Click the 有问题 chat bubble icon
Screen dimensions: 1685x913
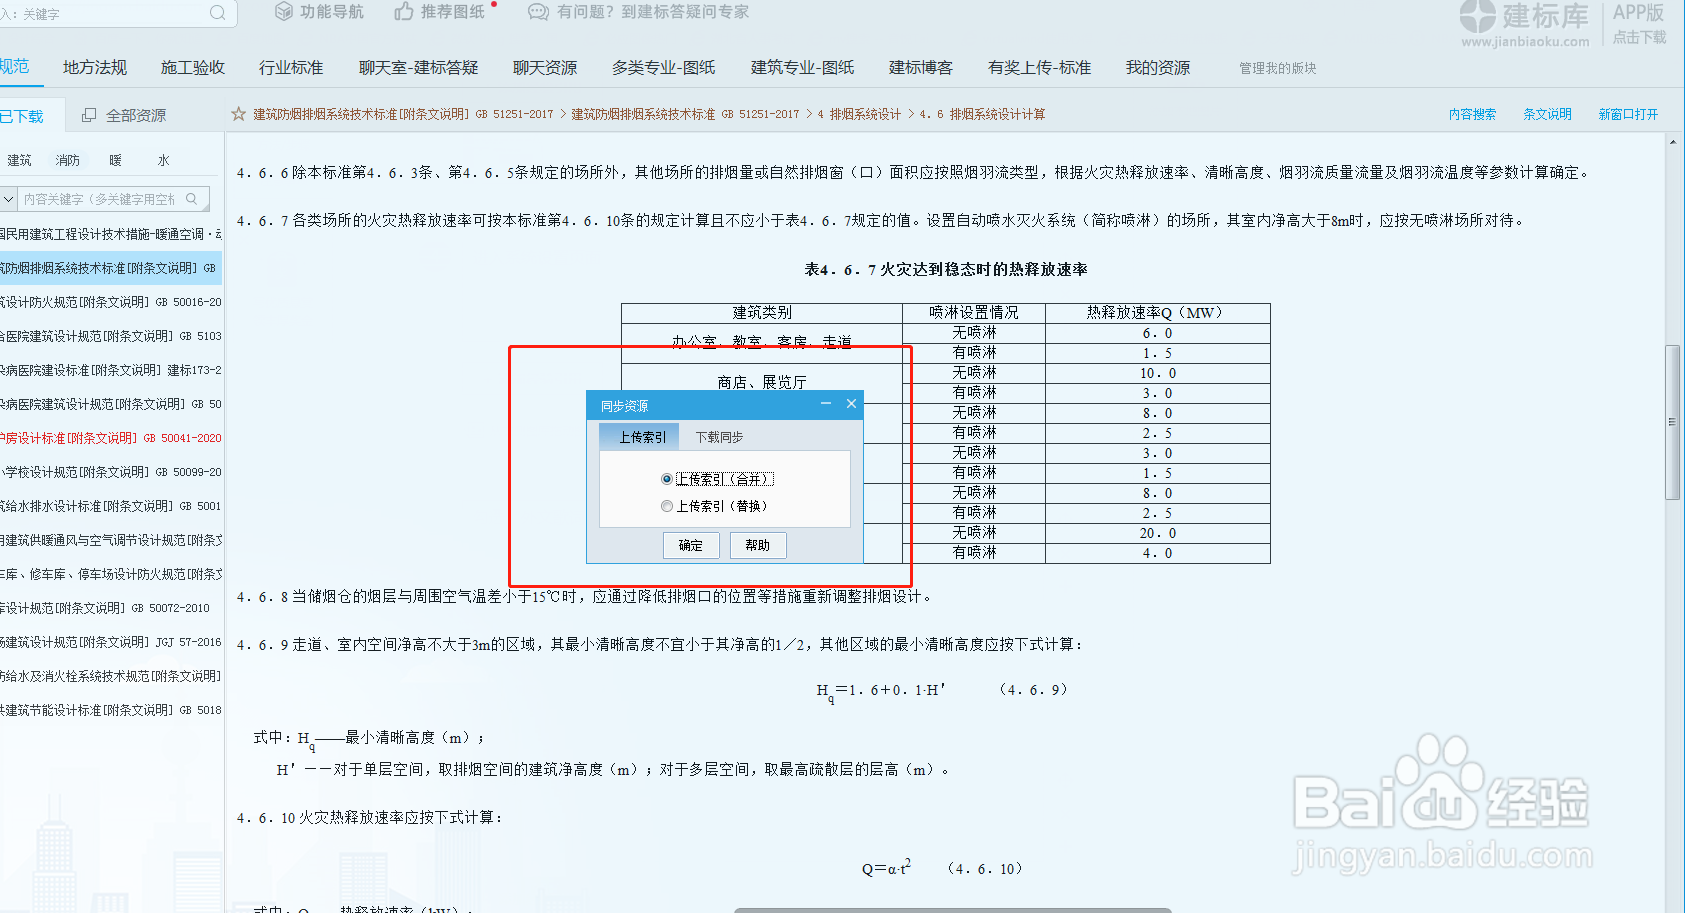537,12
